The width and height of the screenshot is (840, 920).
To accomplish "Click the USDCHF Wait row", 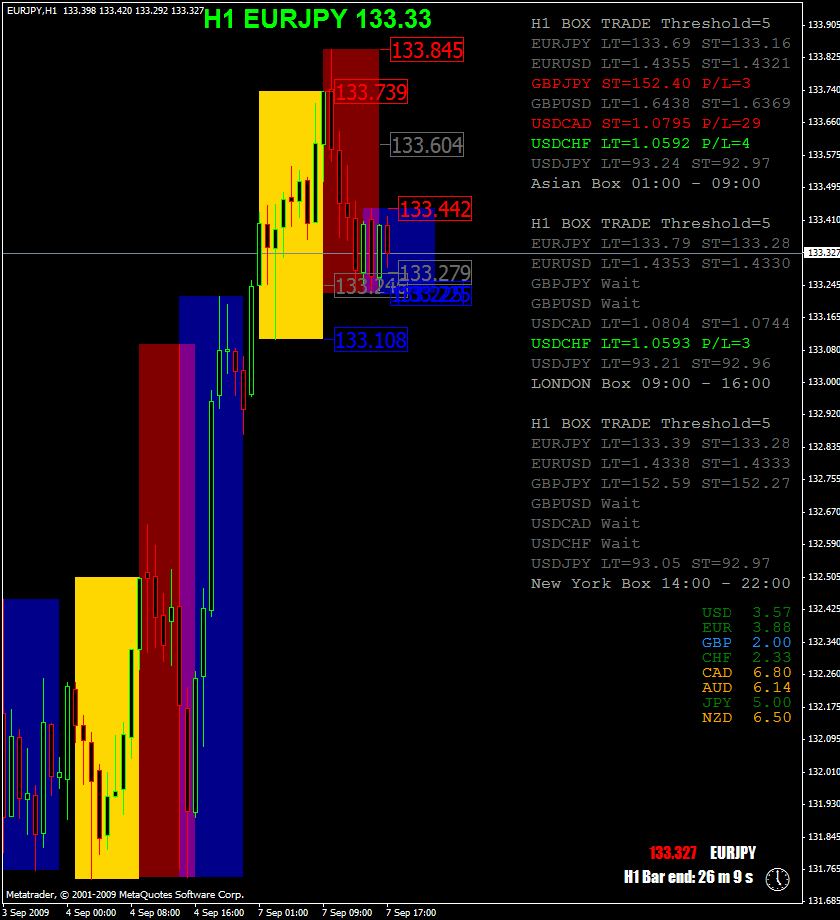I will tap(585, 543).
